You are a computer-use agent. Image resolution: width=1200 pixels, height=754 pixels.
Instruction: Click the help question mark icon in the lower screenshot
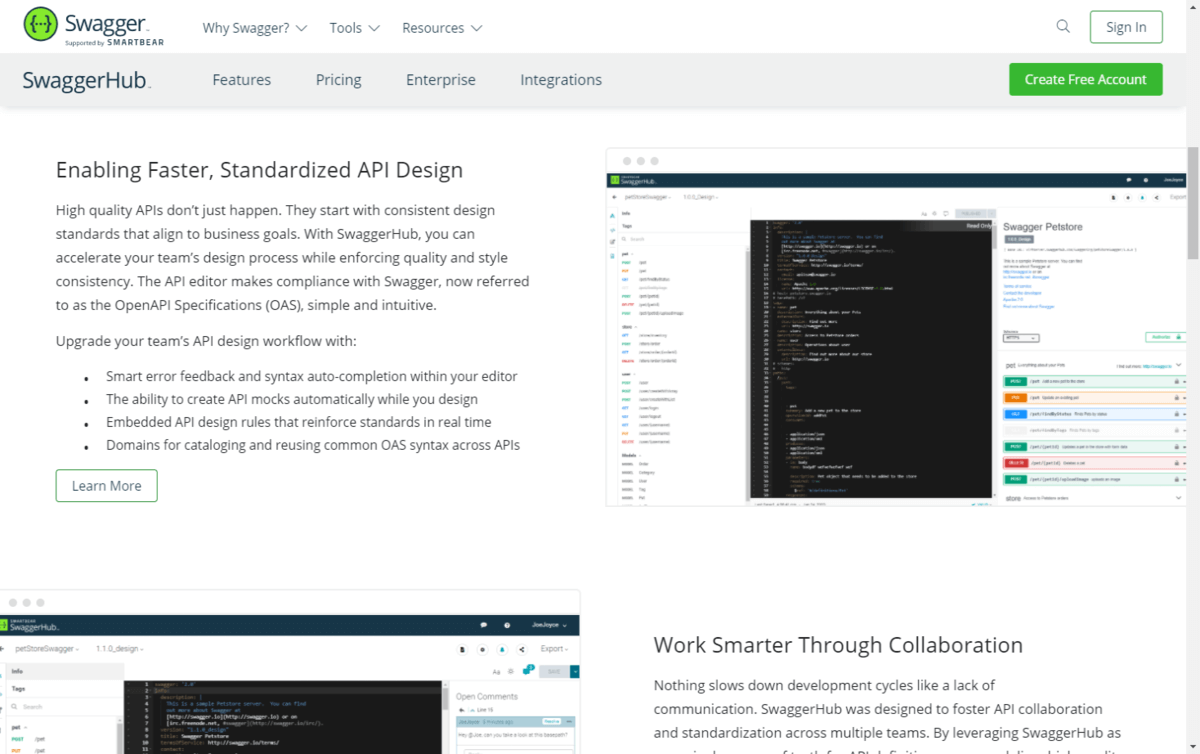(x=509, y=625)
